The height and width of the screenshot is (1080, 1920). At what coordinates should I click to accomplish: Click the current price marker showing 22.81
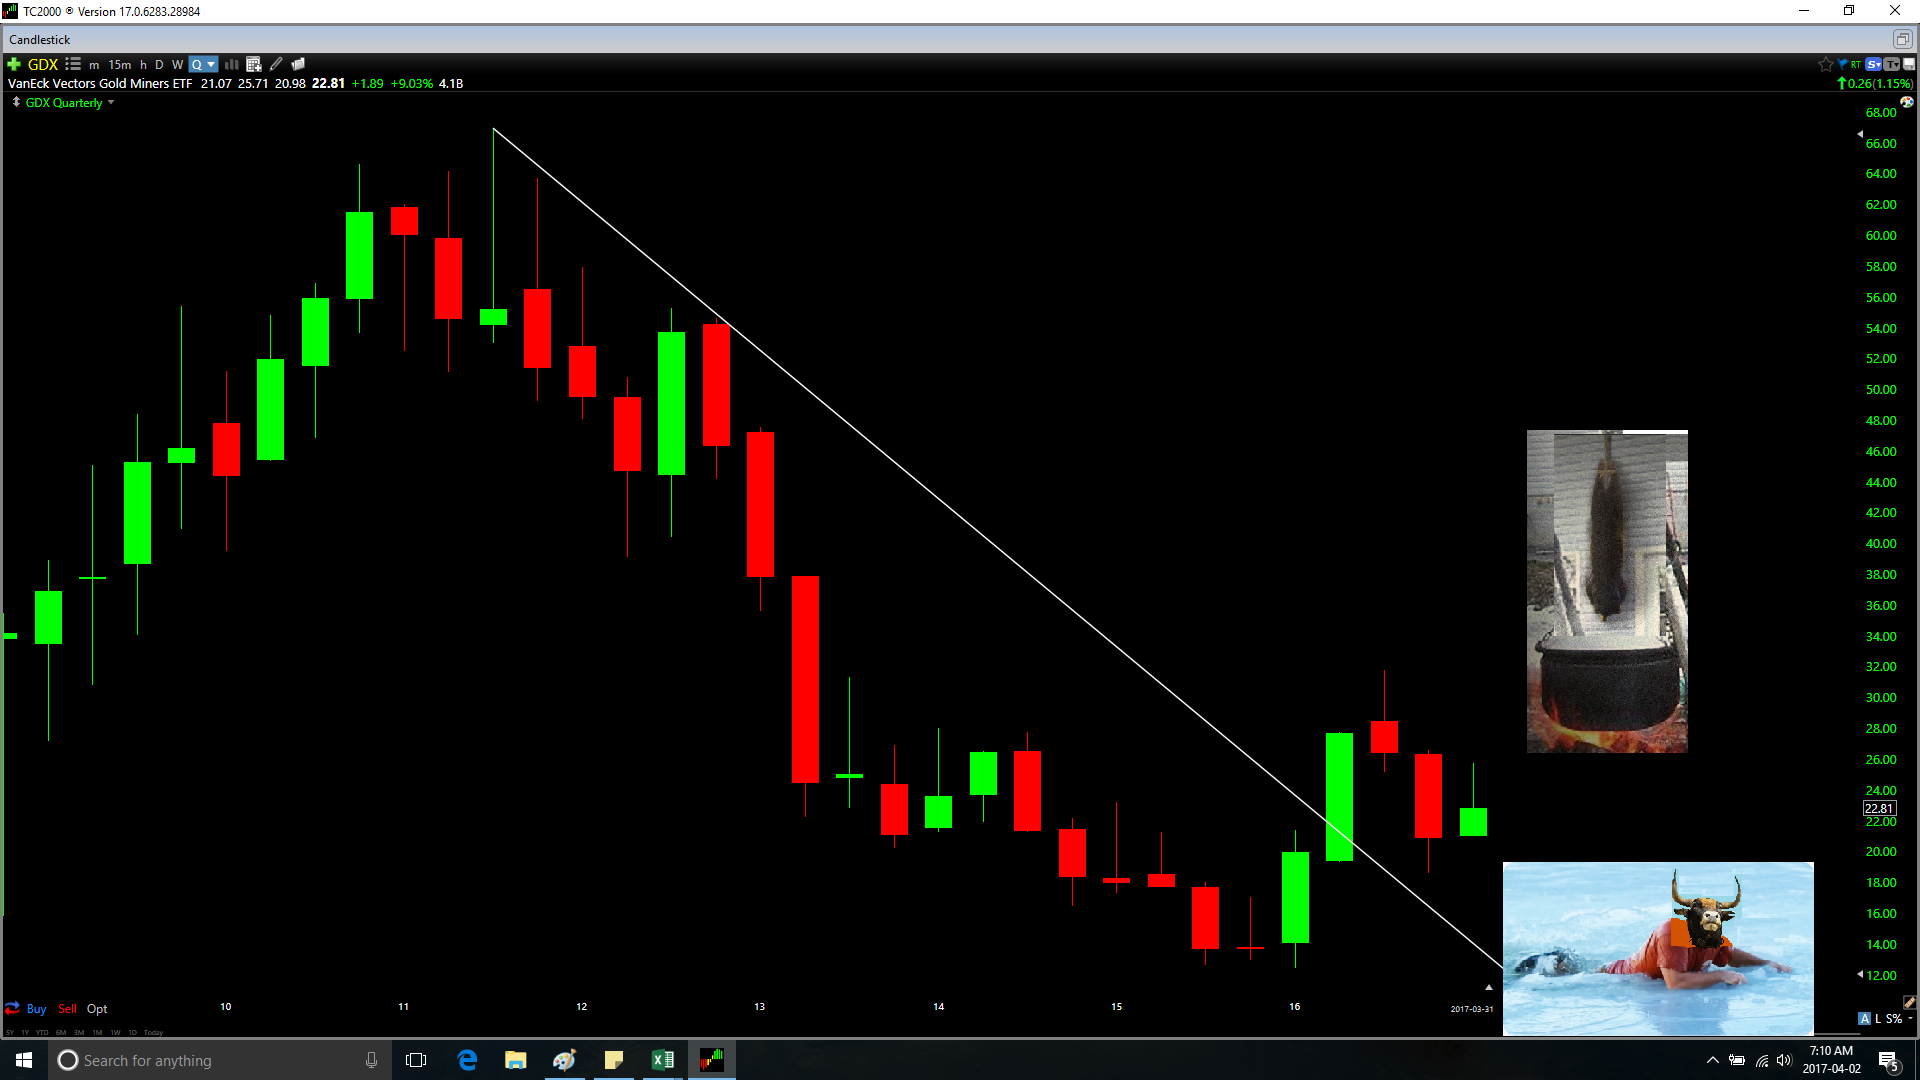point(1881,807)
